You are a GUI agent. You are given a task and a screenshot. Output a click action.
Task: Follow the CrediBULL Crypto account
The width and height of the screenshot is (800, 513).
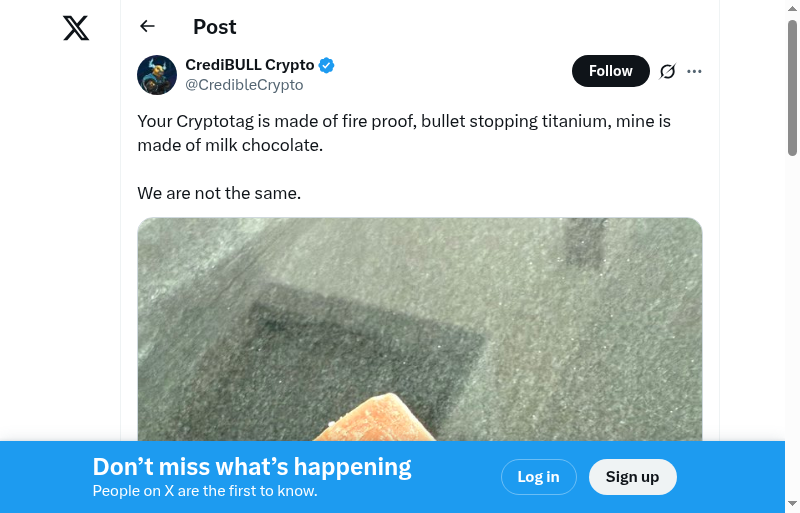click(610, 71)
